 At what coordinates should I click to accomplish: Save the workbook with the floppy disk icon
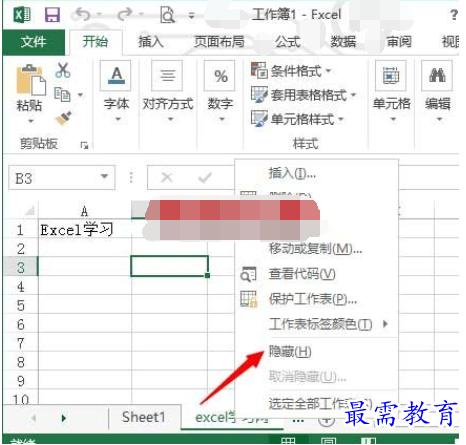point(52,15)
